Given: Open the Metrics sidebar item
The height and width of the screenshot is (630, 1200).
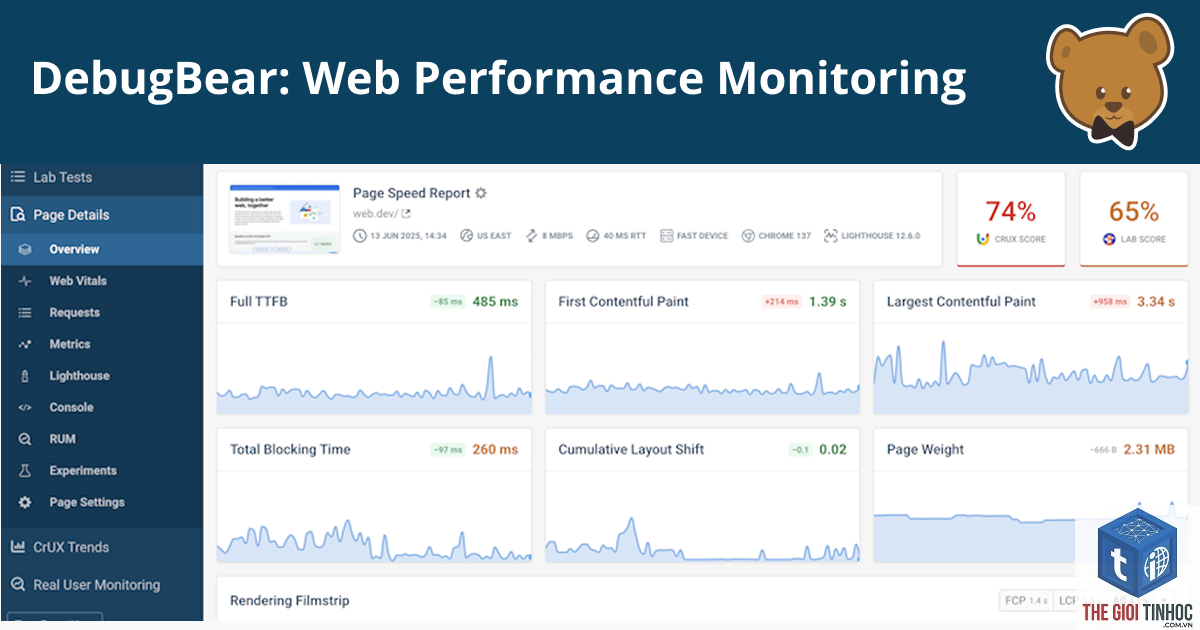Looking at the screenshot, I should pyautogui.click(x=101, y=344).
